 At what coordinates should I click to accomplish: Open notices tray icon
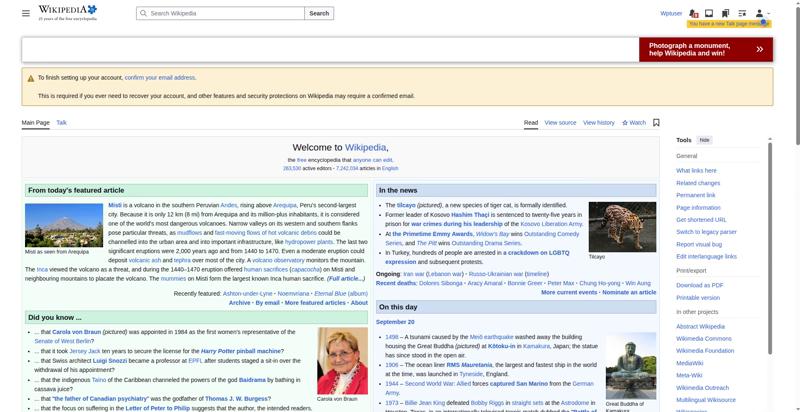709,13
